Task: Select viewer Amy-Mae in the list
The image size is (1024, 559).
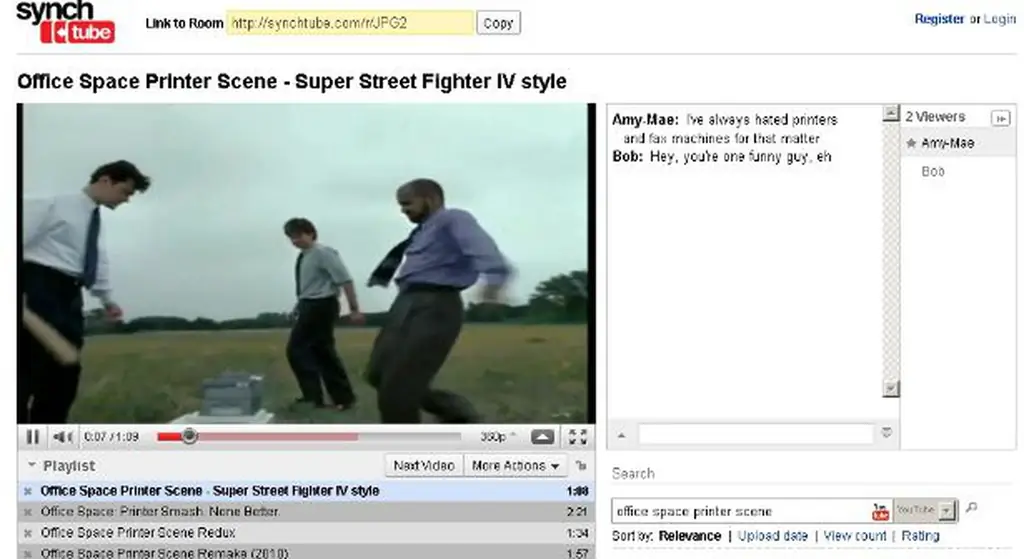Action: click(x=958, y=143)
